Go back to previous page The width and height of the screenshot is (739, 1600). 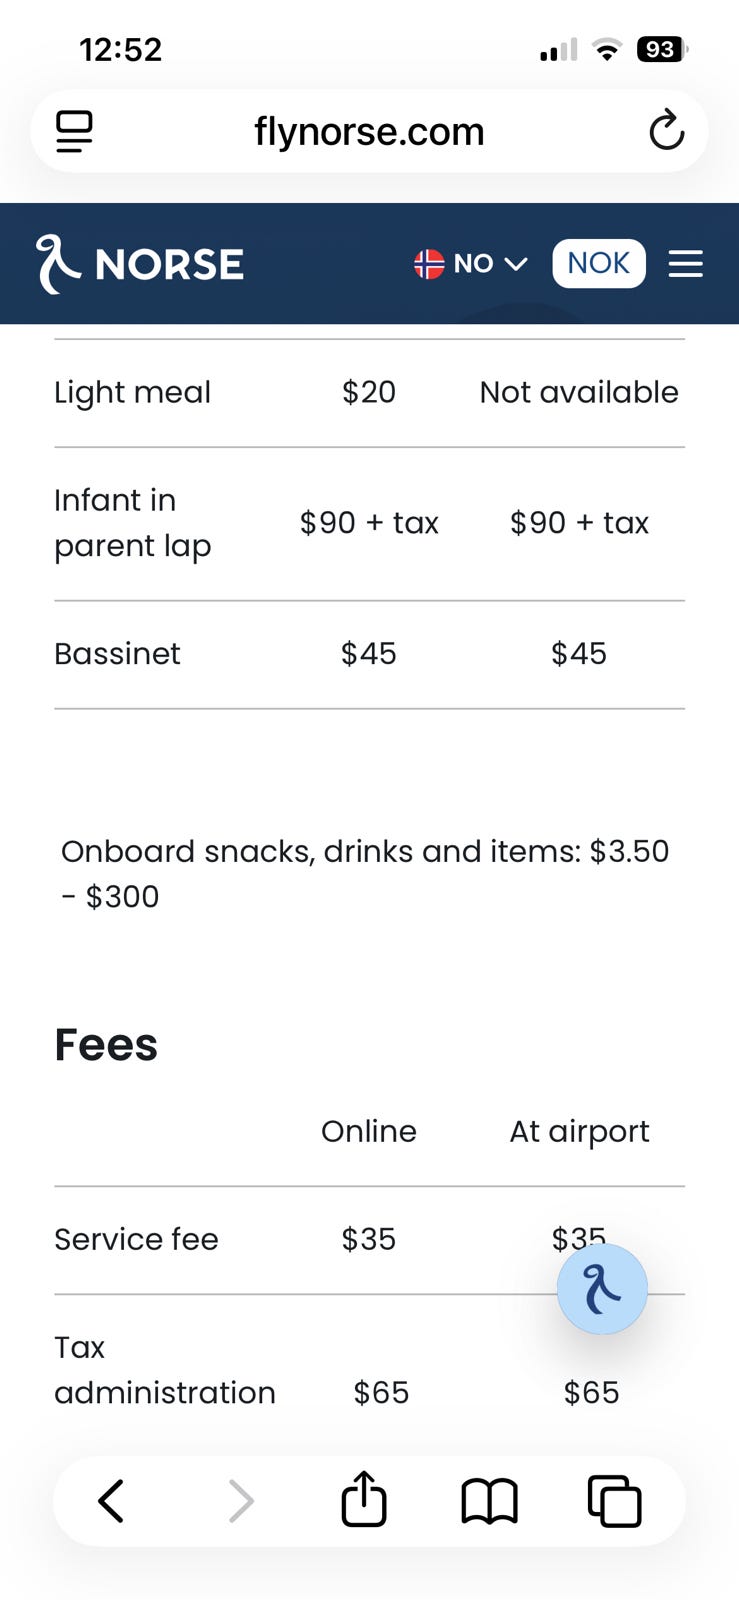coord(111,1501)
